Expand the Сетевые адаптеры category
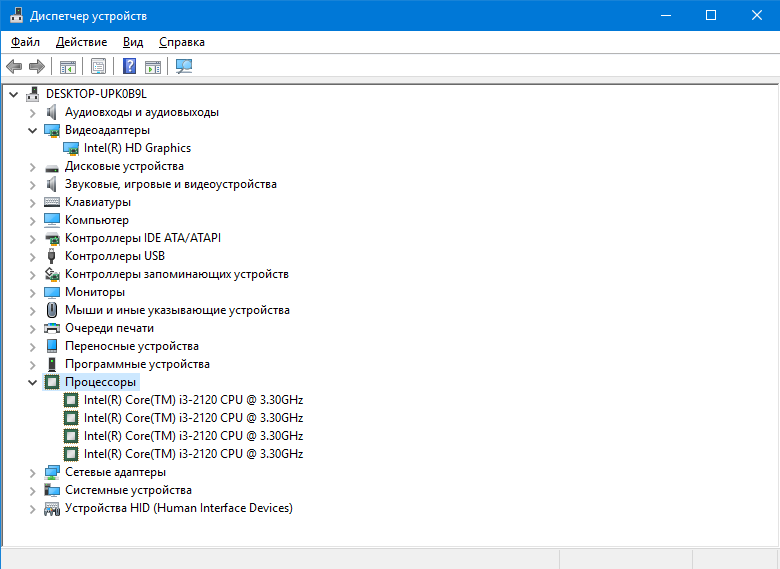Screen dimensions: 780x569 coord(33,472)
